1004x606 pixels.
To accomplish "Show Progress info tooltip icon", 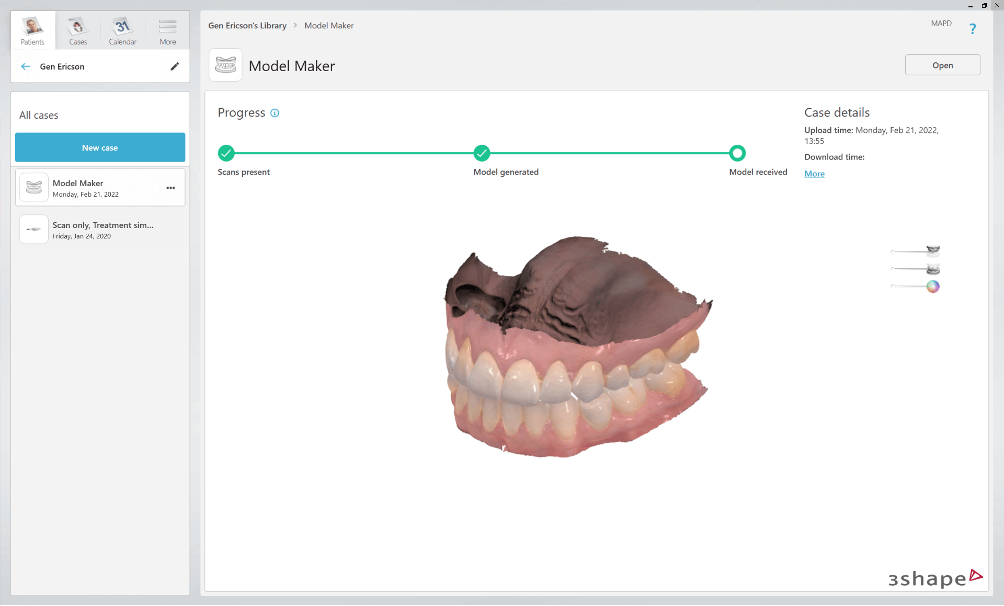I will pyautogui.click(x=275, y=113).
